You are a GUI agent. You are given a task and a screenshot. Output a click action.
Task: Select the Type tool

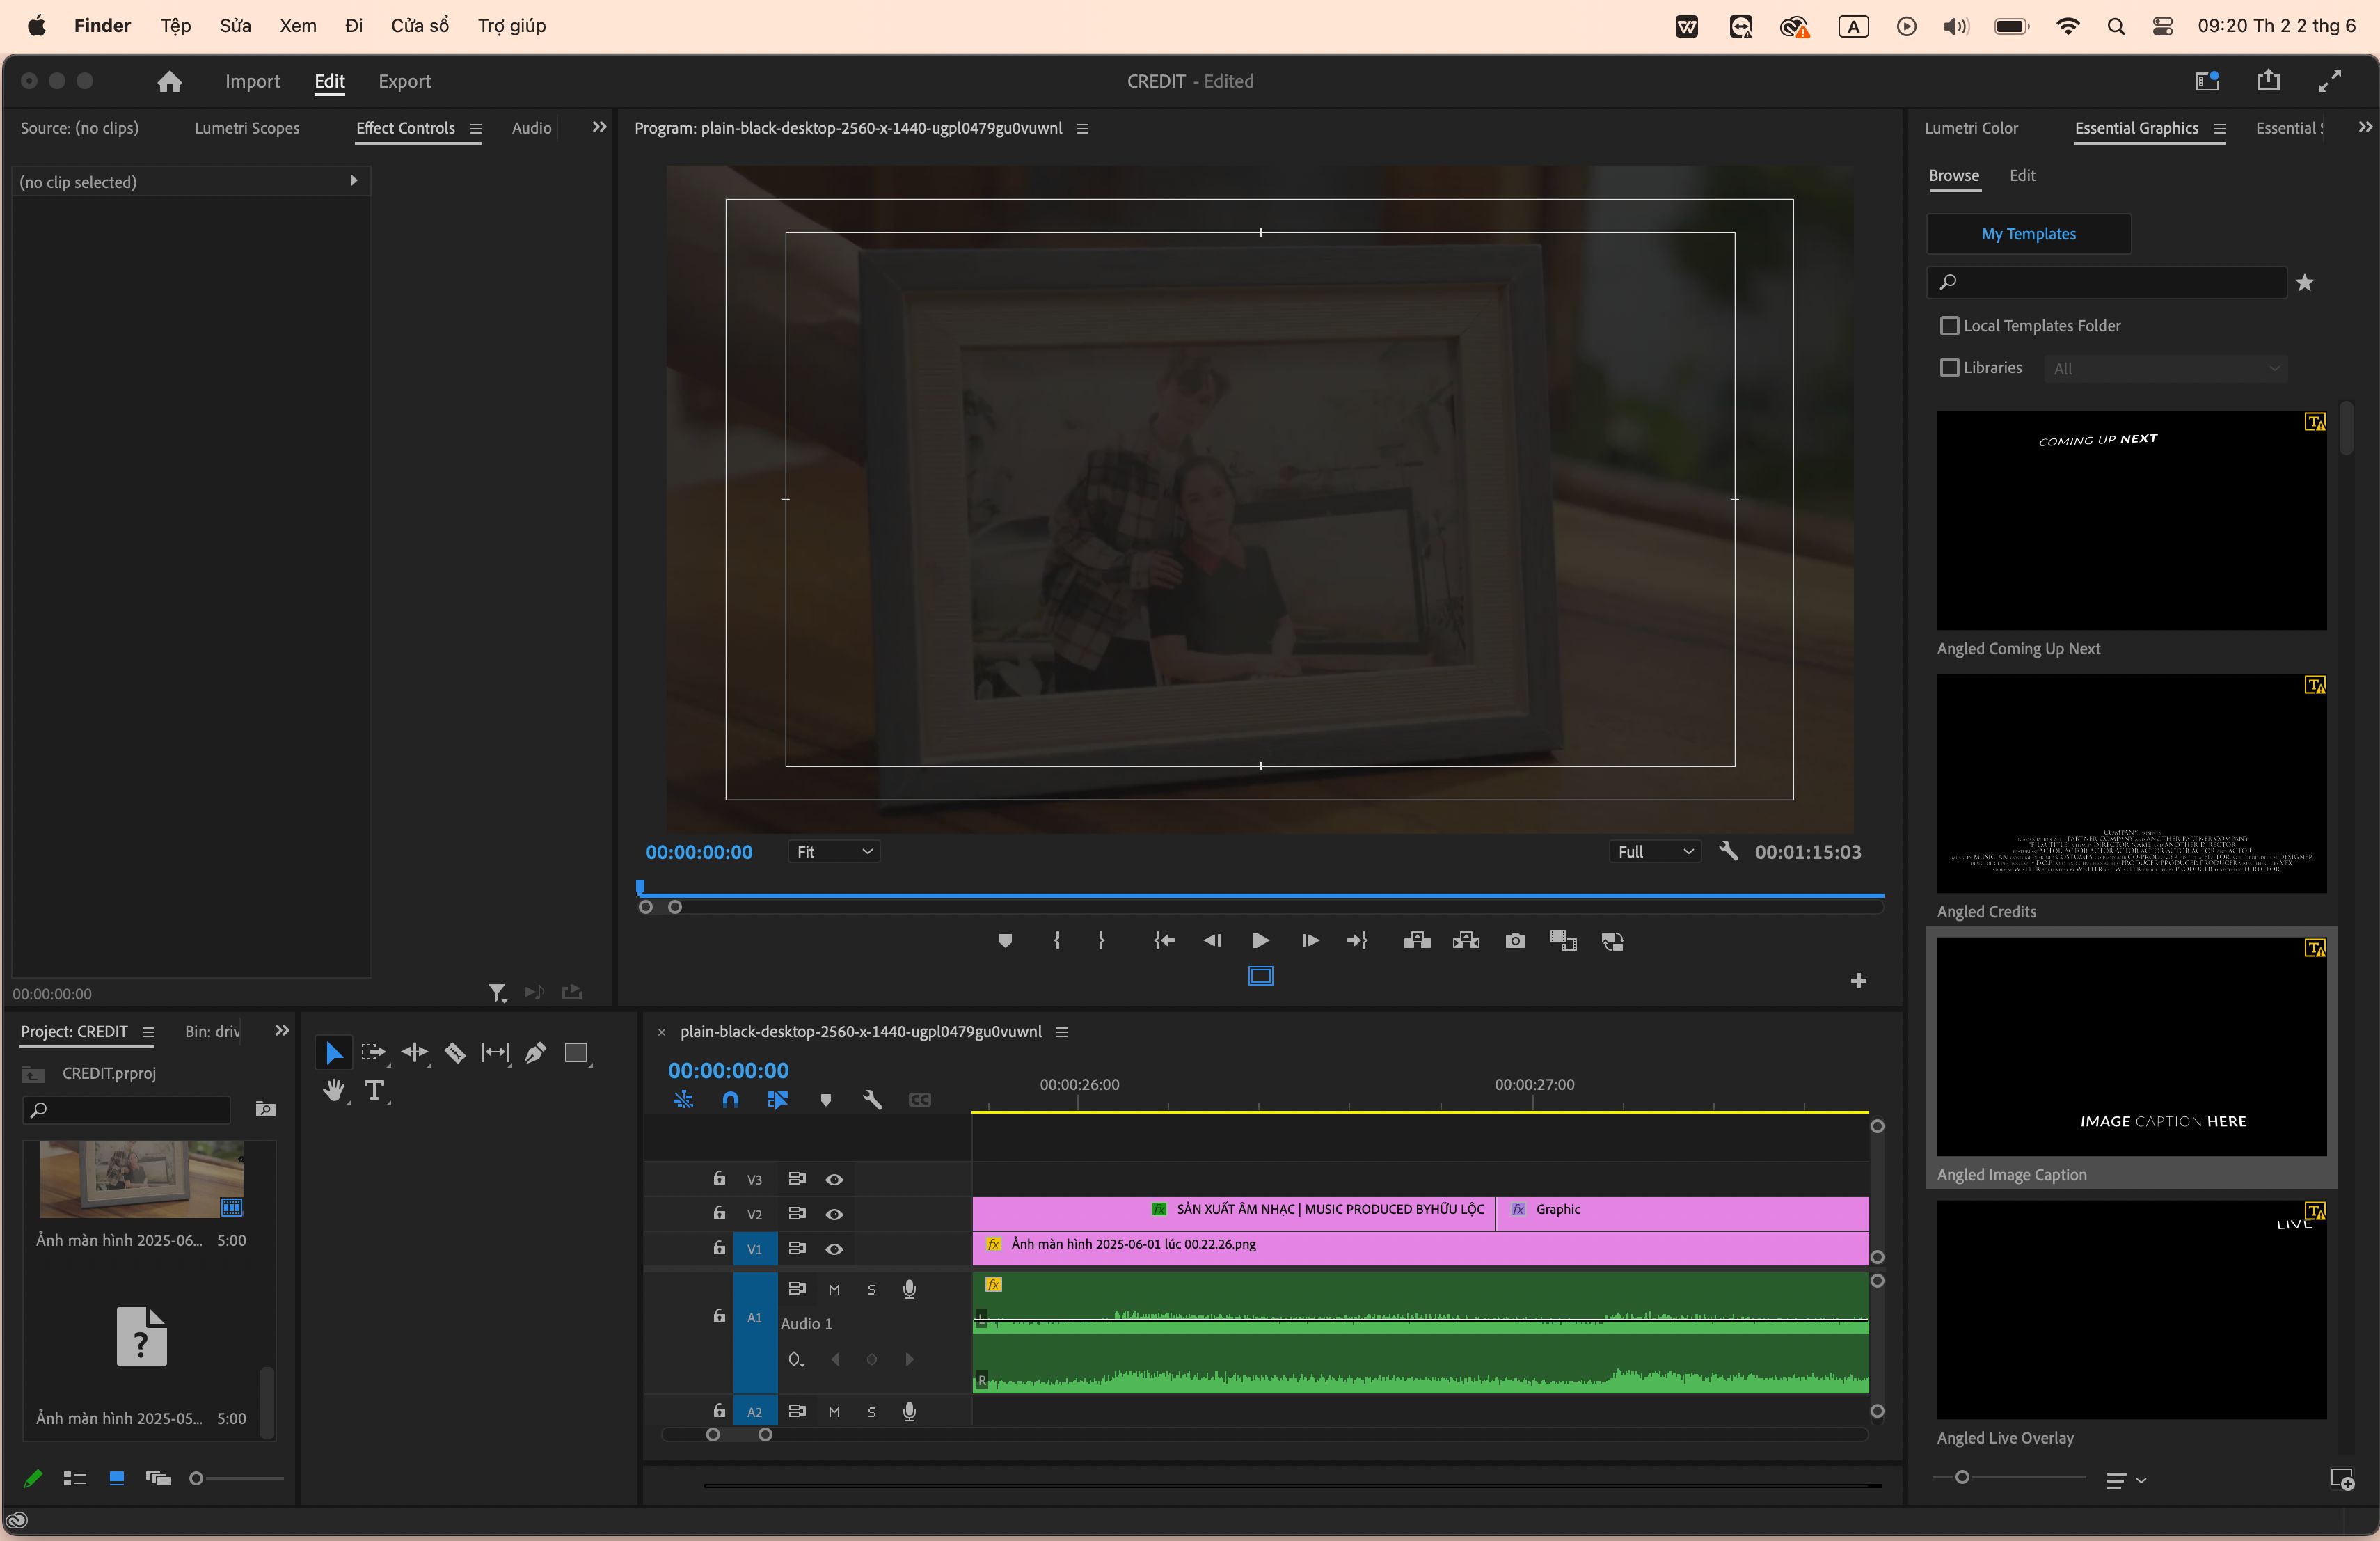tap(375, 1091)
